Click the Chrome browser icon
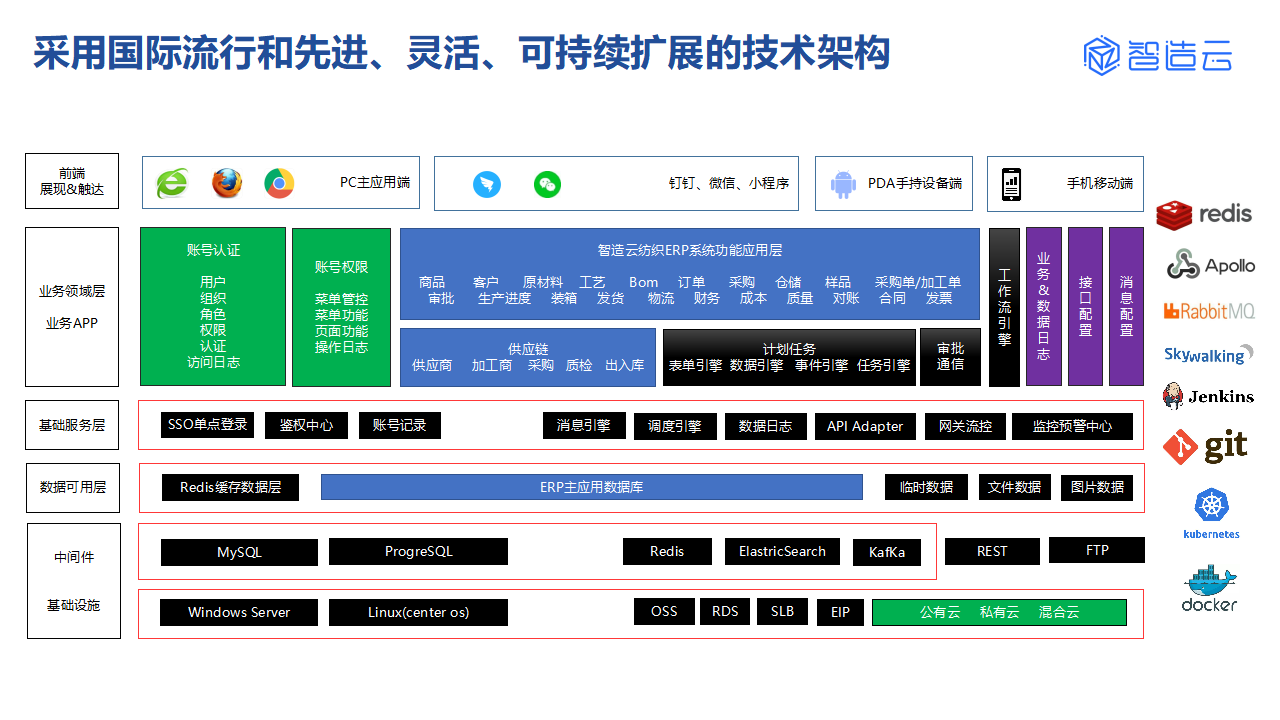The image size is (1280, 720). point(279,183)
